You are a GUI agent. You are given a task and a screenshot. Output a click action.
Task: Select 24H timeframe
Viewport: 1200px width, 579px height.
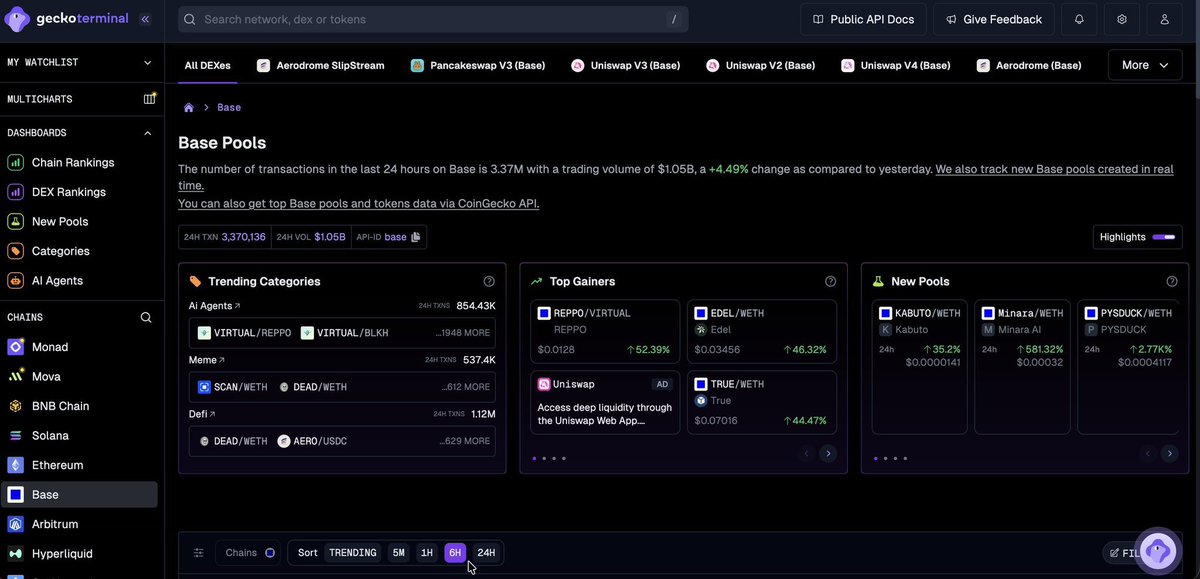[x=486, y=553]
